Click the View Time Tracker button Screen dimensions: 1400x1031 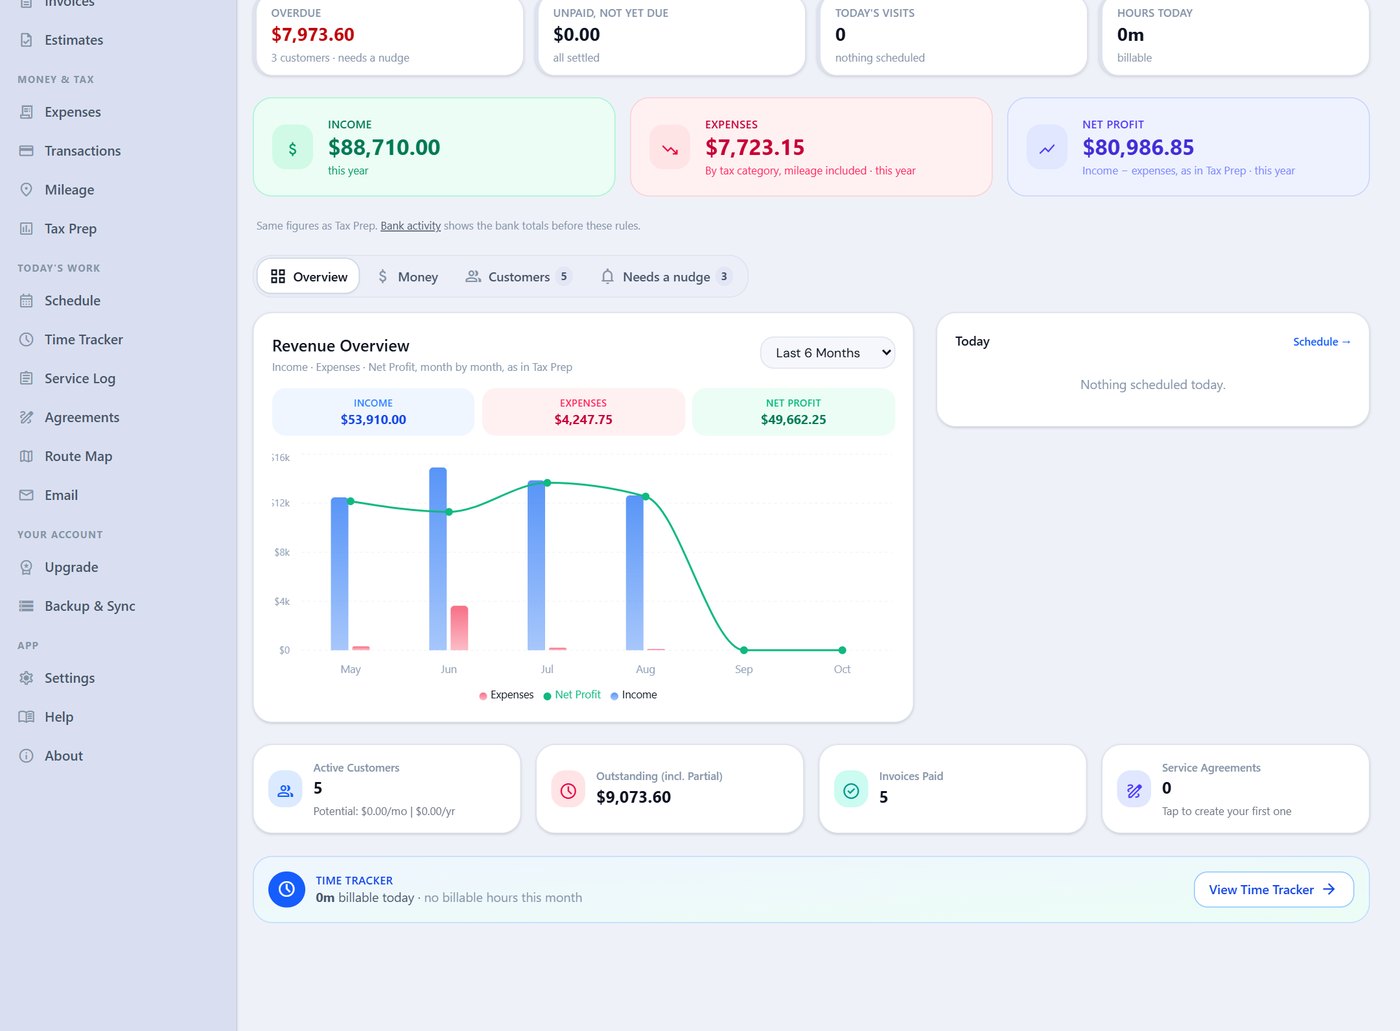[1273, 890]
